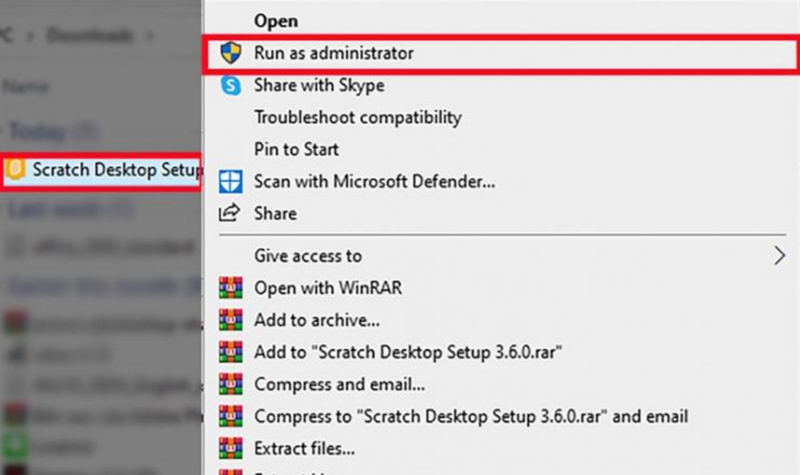
Task: Click the Scratch Desktop Setup file icon
Action: (15, 170)
